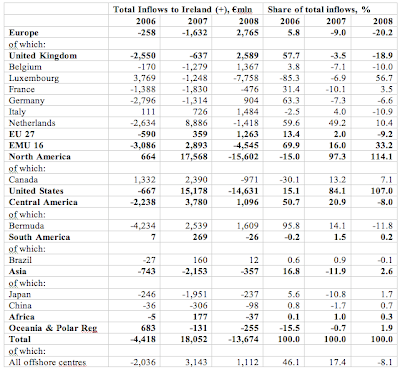Select the 'Total Inflows to Ireland (+), €mln' header

point(183,9)
